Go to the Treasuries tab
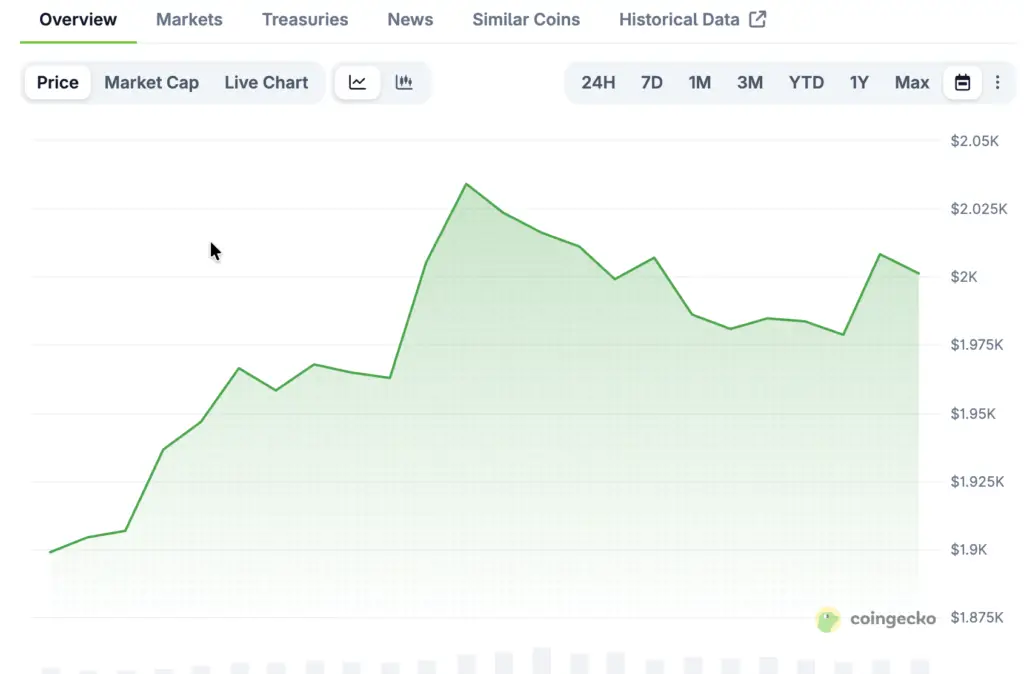 [305, 19]
